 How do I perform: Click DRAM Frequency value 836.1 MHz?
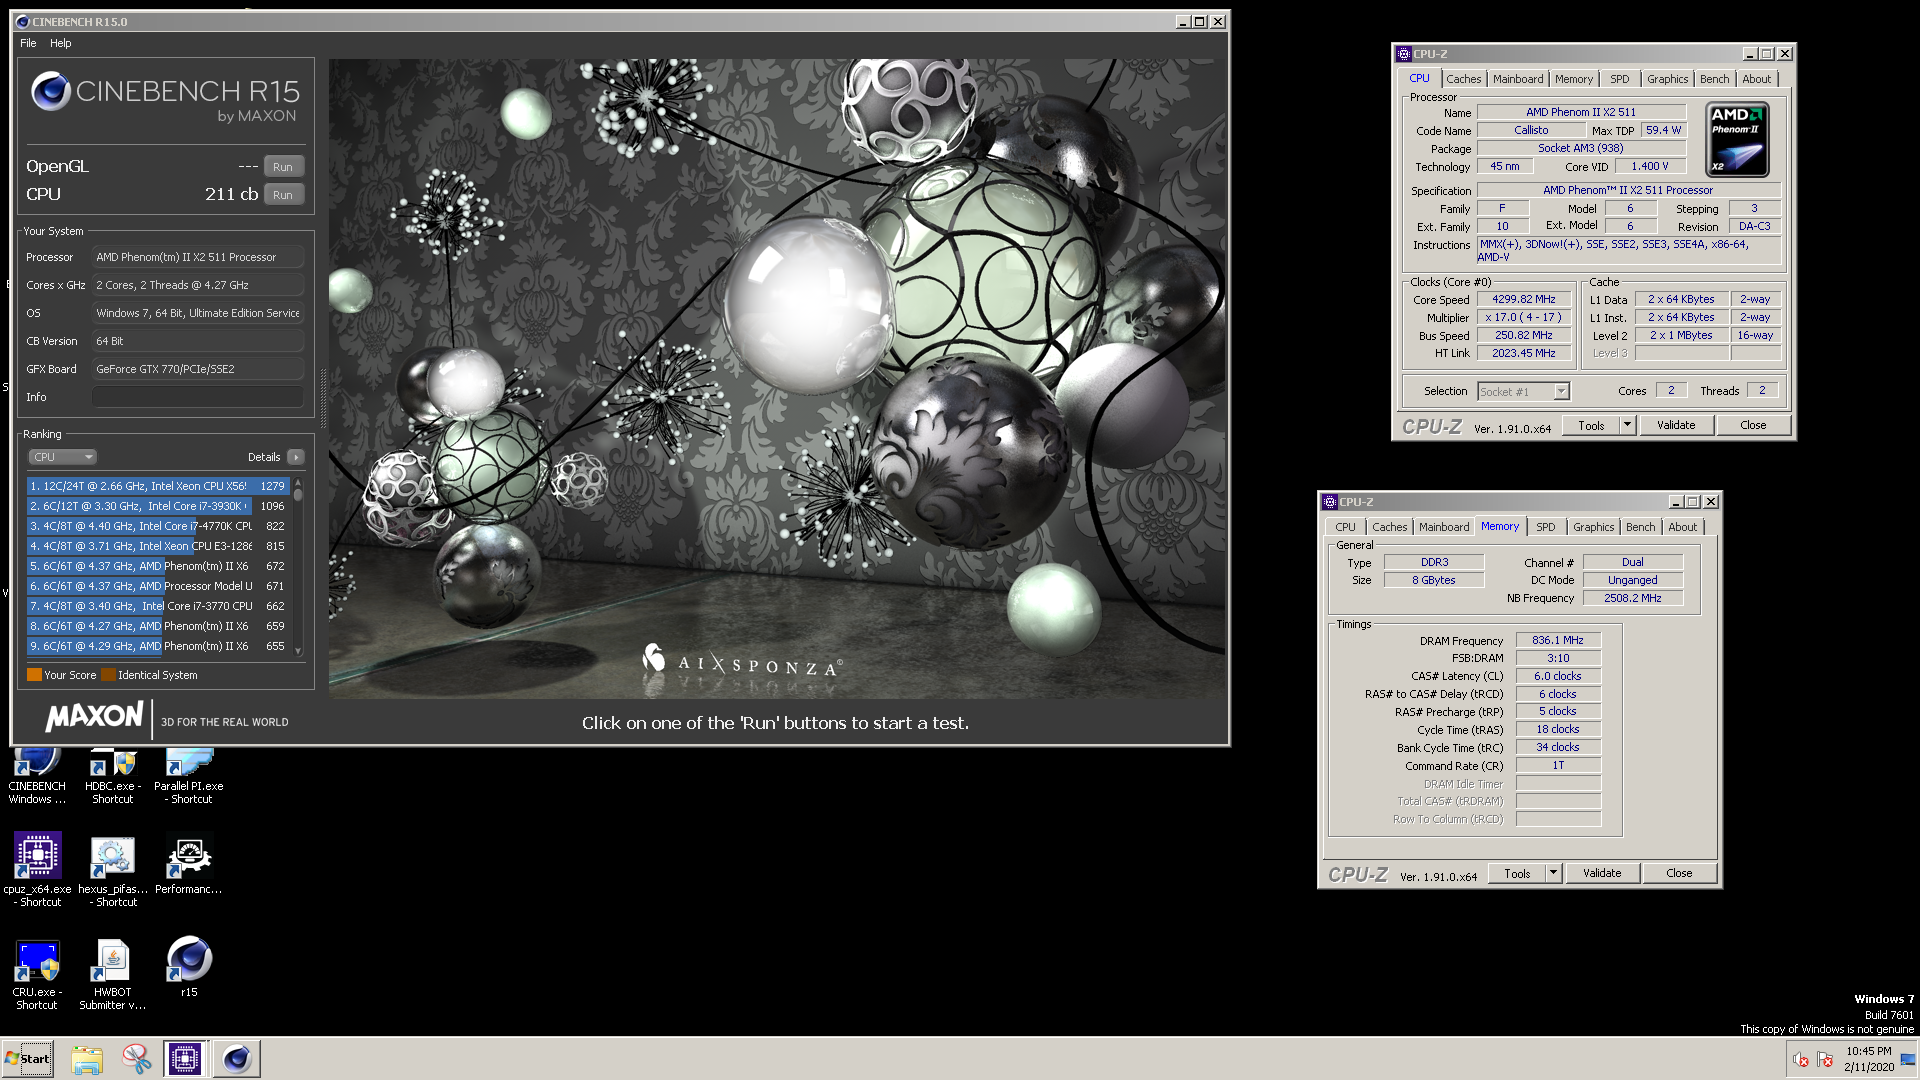pyautogui.click(x=1558, y=640)
